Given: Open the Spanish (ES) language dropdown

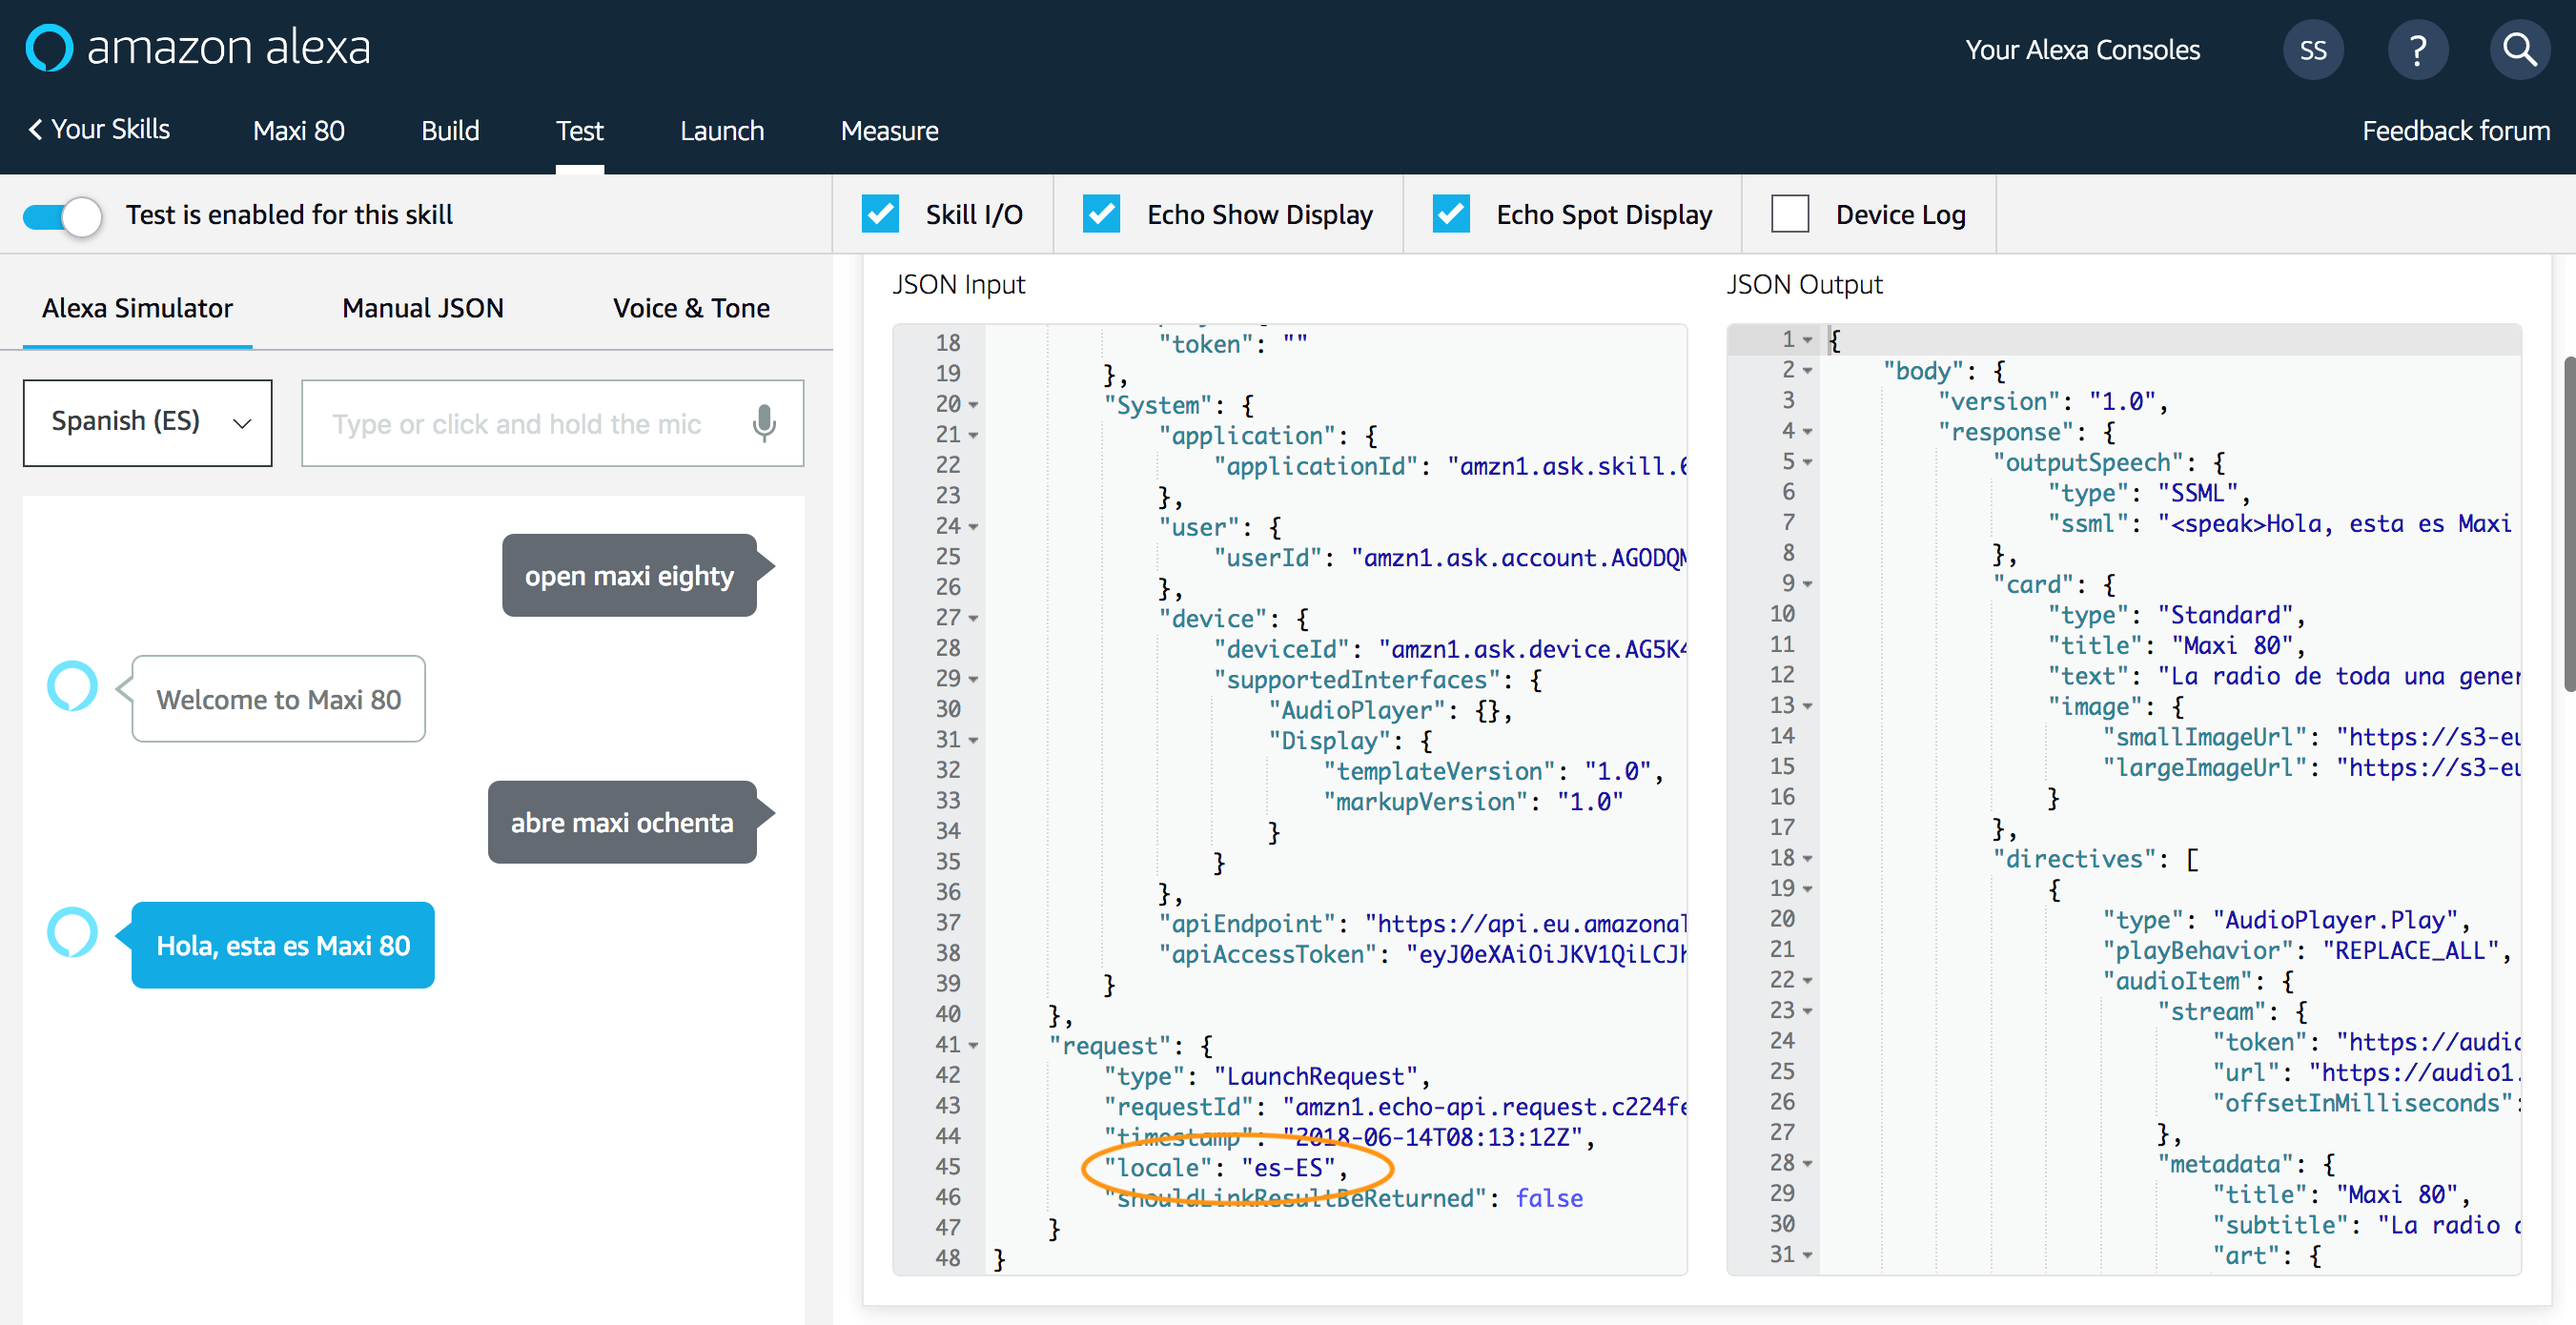Looking at the screenshot, I should [x=146, y=422].
